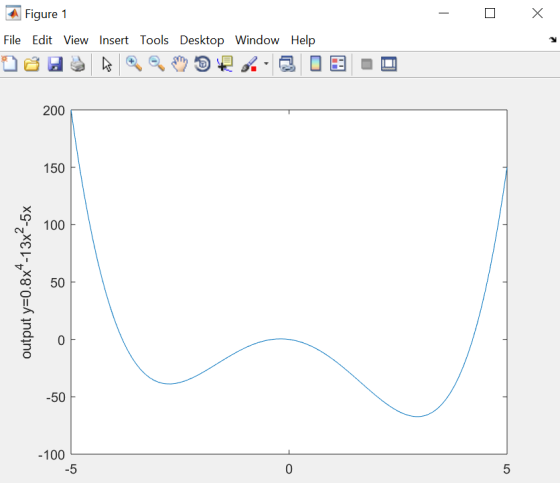
Task: Open the Window menu
Action: click(257, 40)
